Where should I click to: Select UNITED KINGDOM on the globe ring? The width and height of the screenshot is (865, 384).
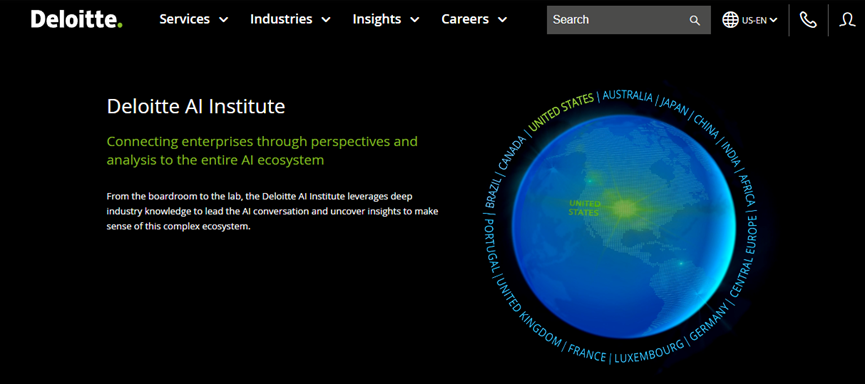click(x=528, y=313)
